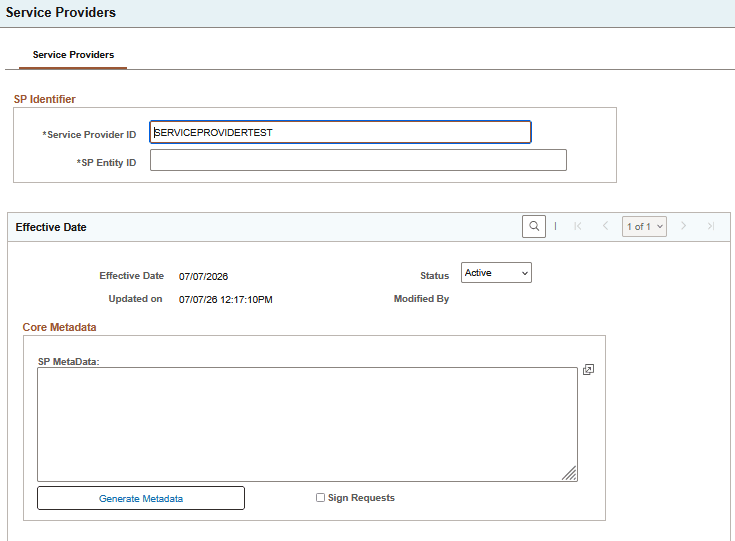Viewport: 735px width, 541px height.
Task: Click the Updated on label
Action: [x=135, y=299]
